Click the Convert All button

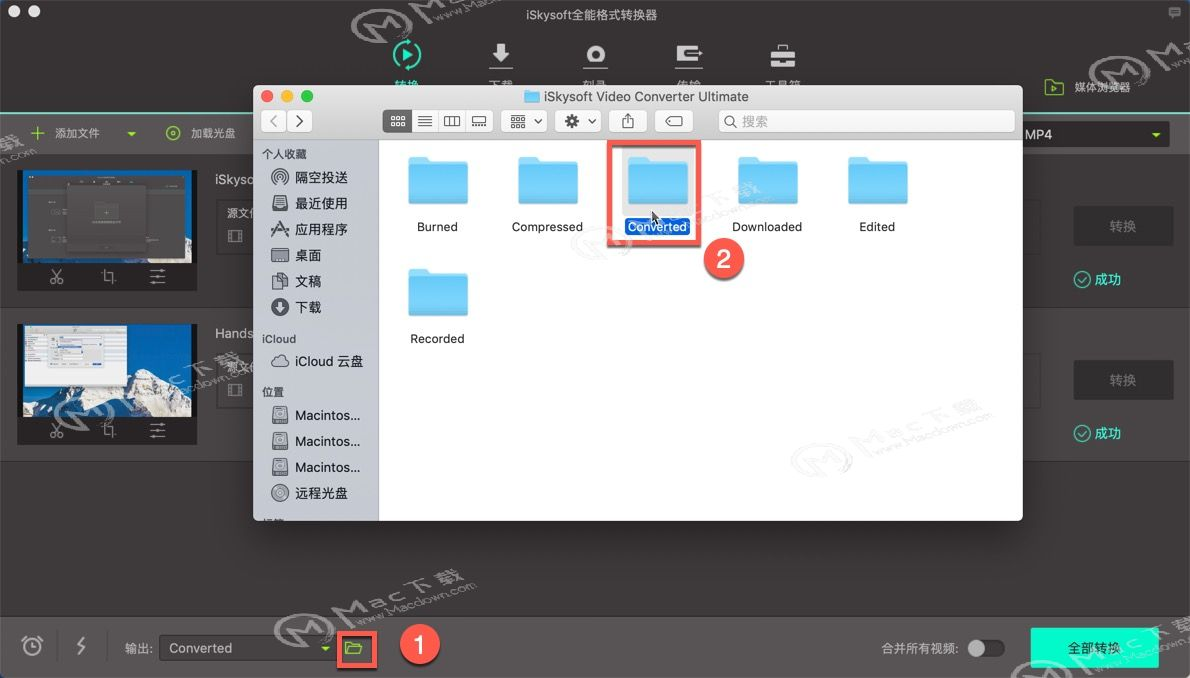coord(1094,648)
